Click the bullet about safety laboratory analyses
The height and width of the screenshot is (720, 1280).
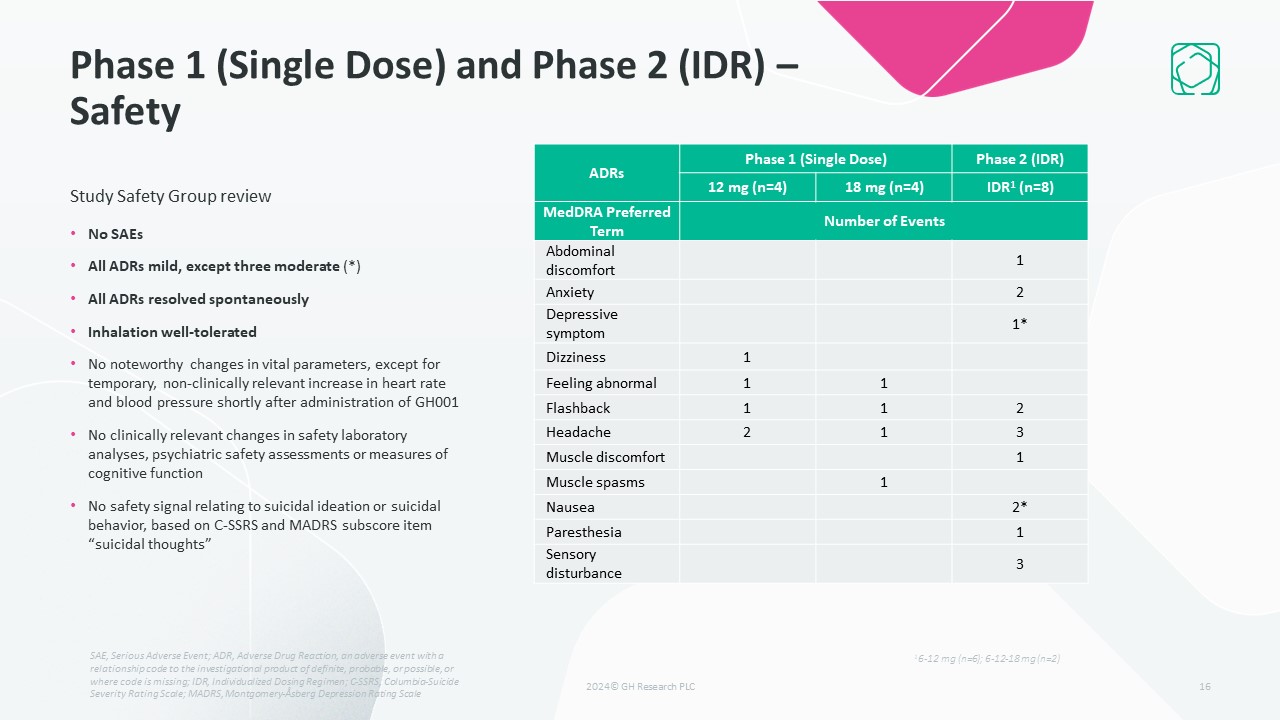coord(268,454)
